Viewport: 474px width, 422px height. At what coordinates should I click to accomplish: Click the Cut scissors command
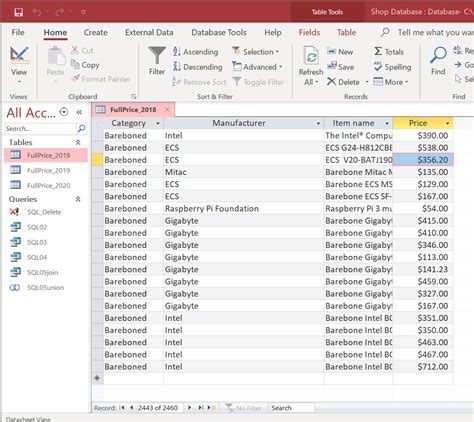pos(82,51)
